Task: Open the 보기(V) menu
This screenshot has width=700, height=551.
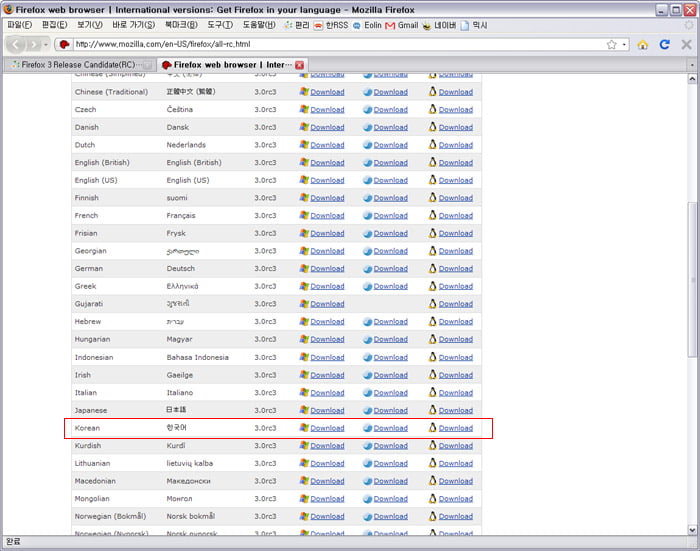Action: tap(90, 25)
